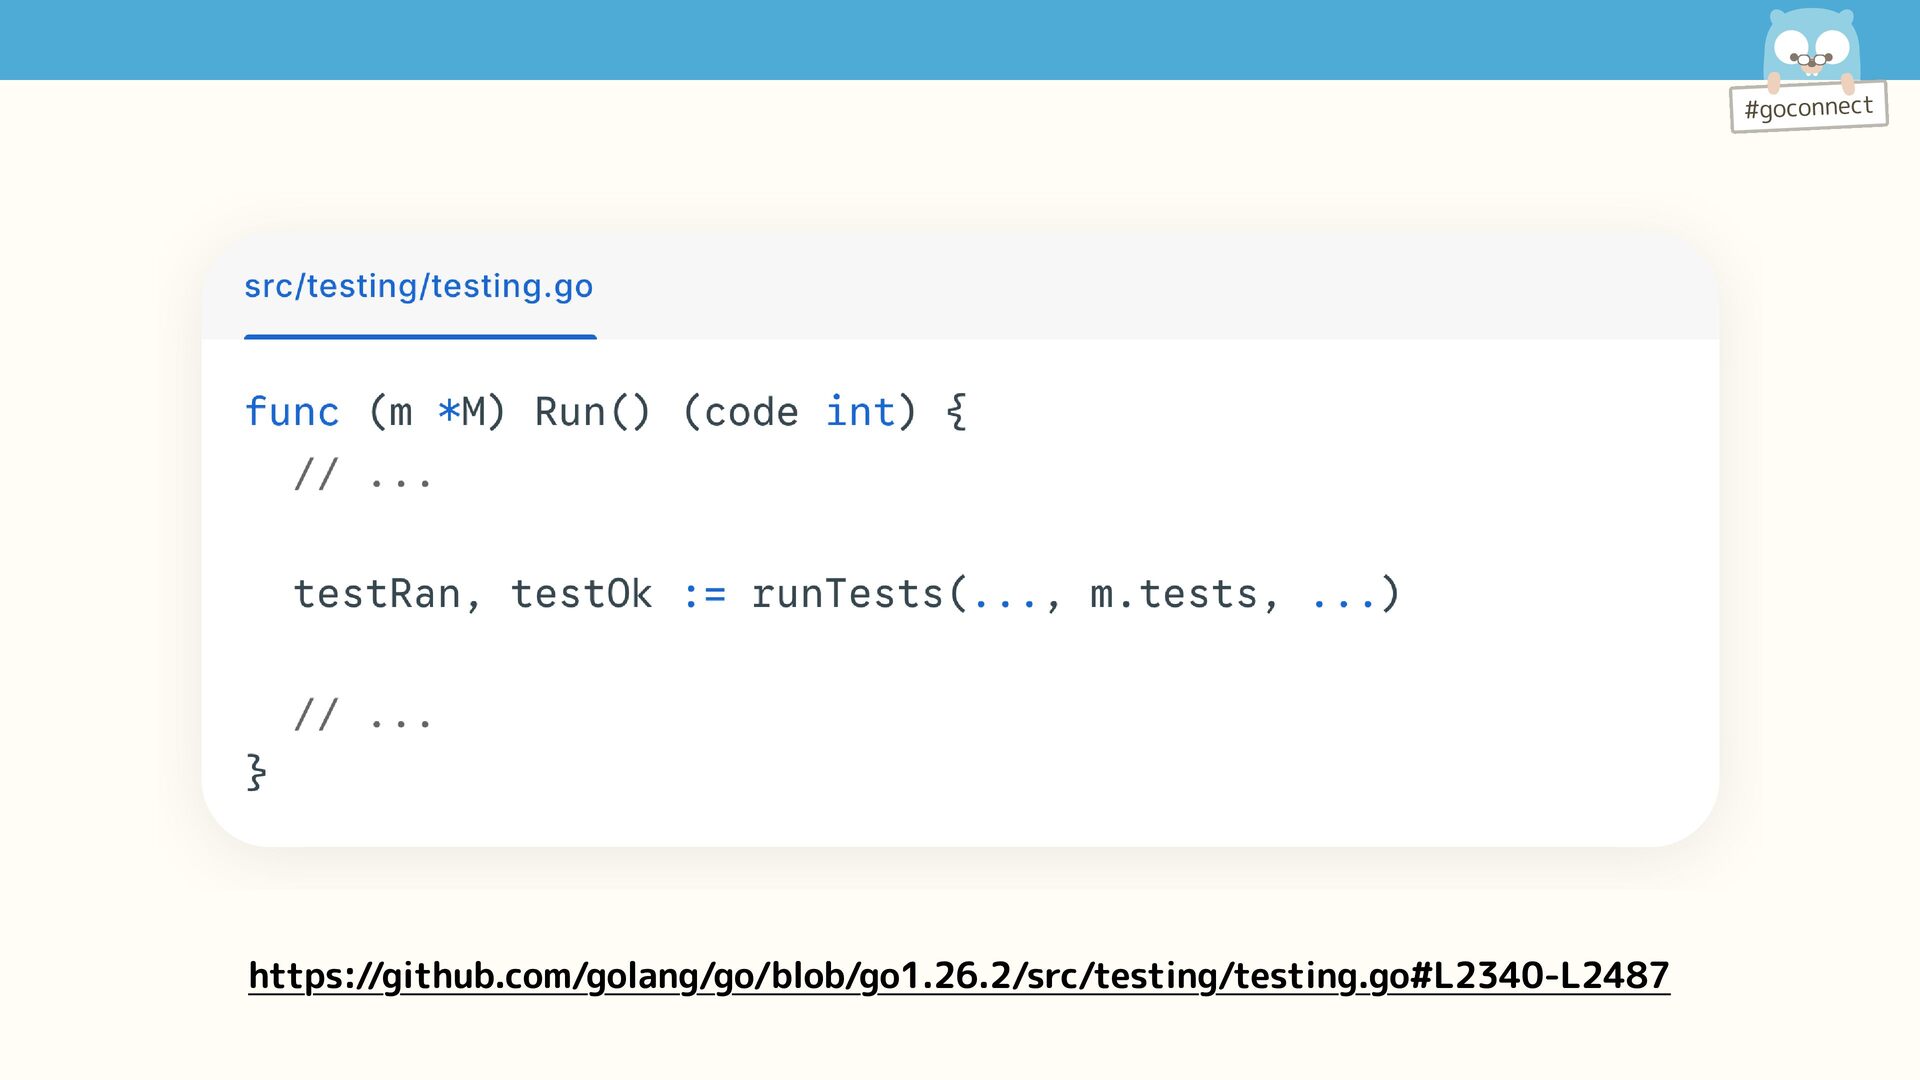Click the testRan variable
This screenshot has width=1920, height=1080.
coord(377,594)
